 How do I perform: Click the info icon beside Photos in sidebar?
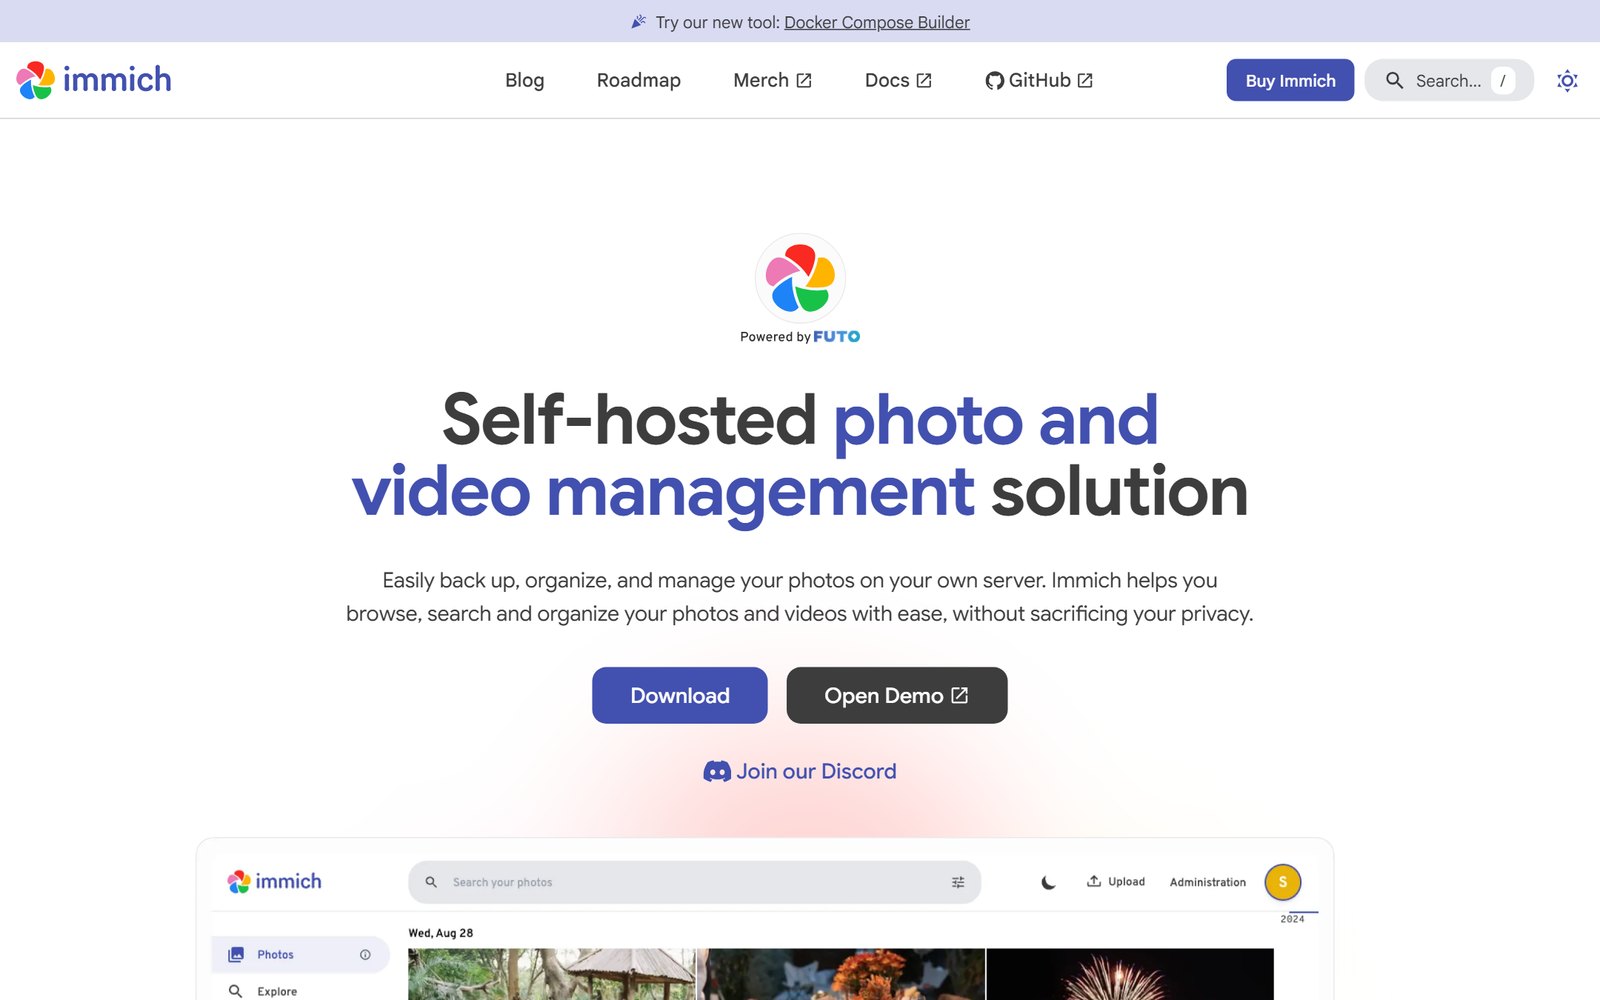365,955
